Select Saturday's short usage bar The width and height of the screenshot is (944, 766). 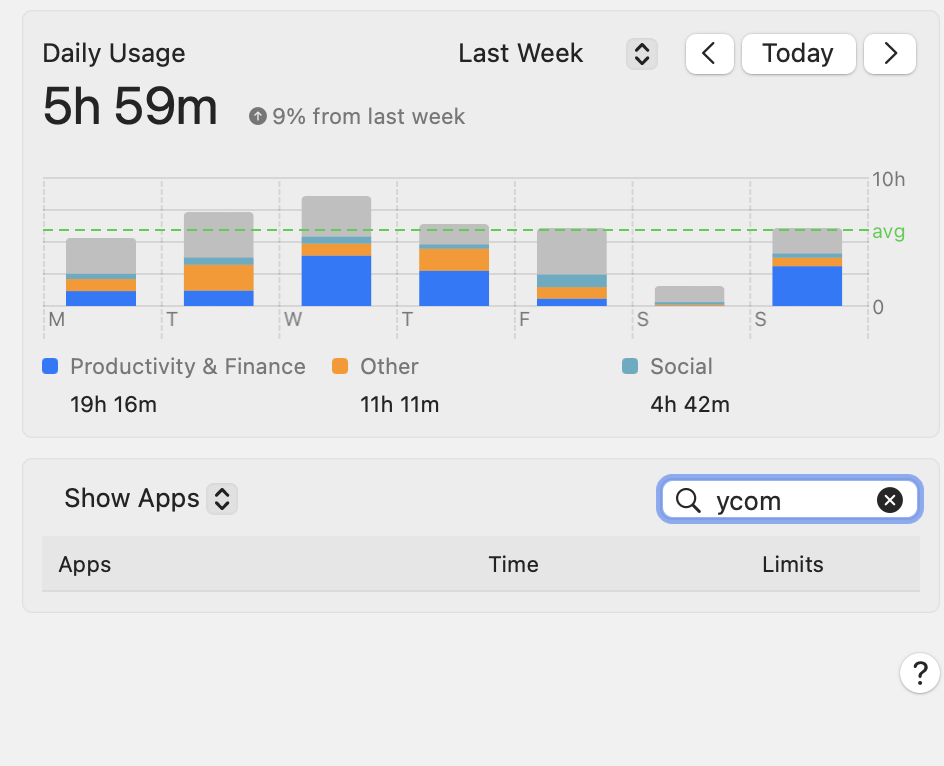click(689, 296)
